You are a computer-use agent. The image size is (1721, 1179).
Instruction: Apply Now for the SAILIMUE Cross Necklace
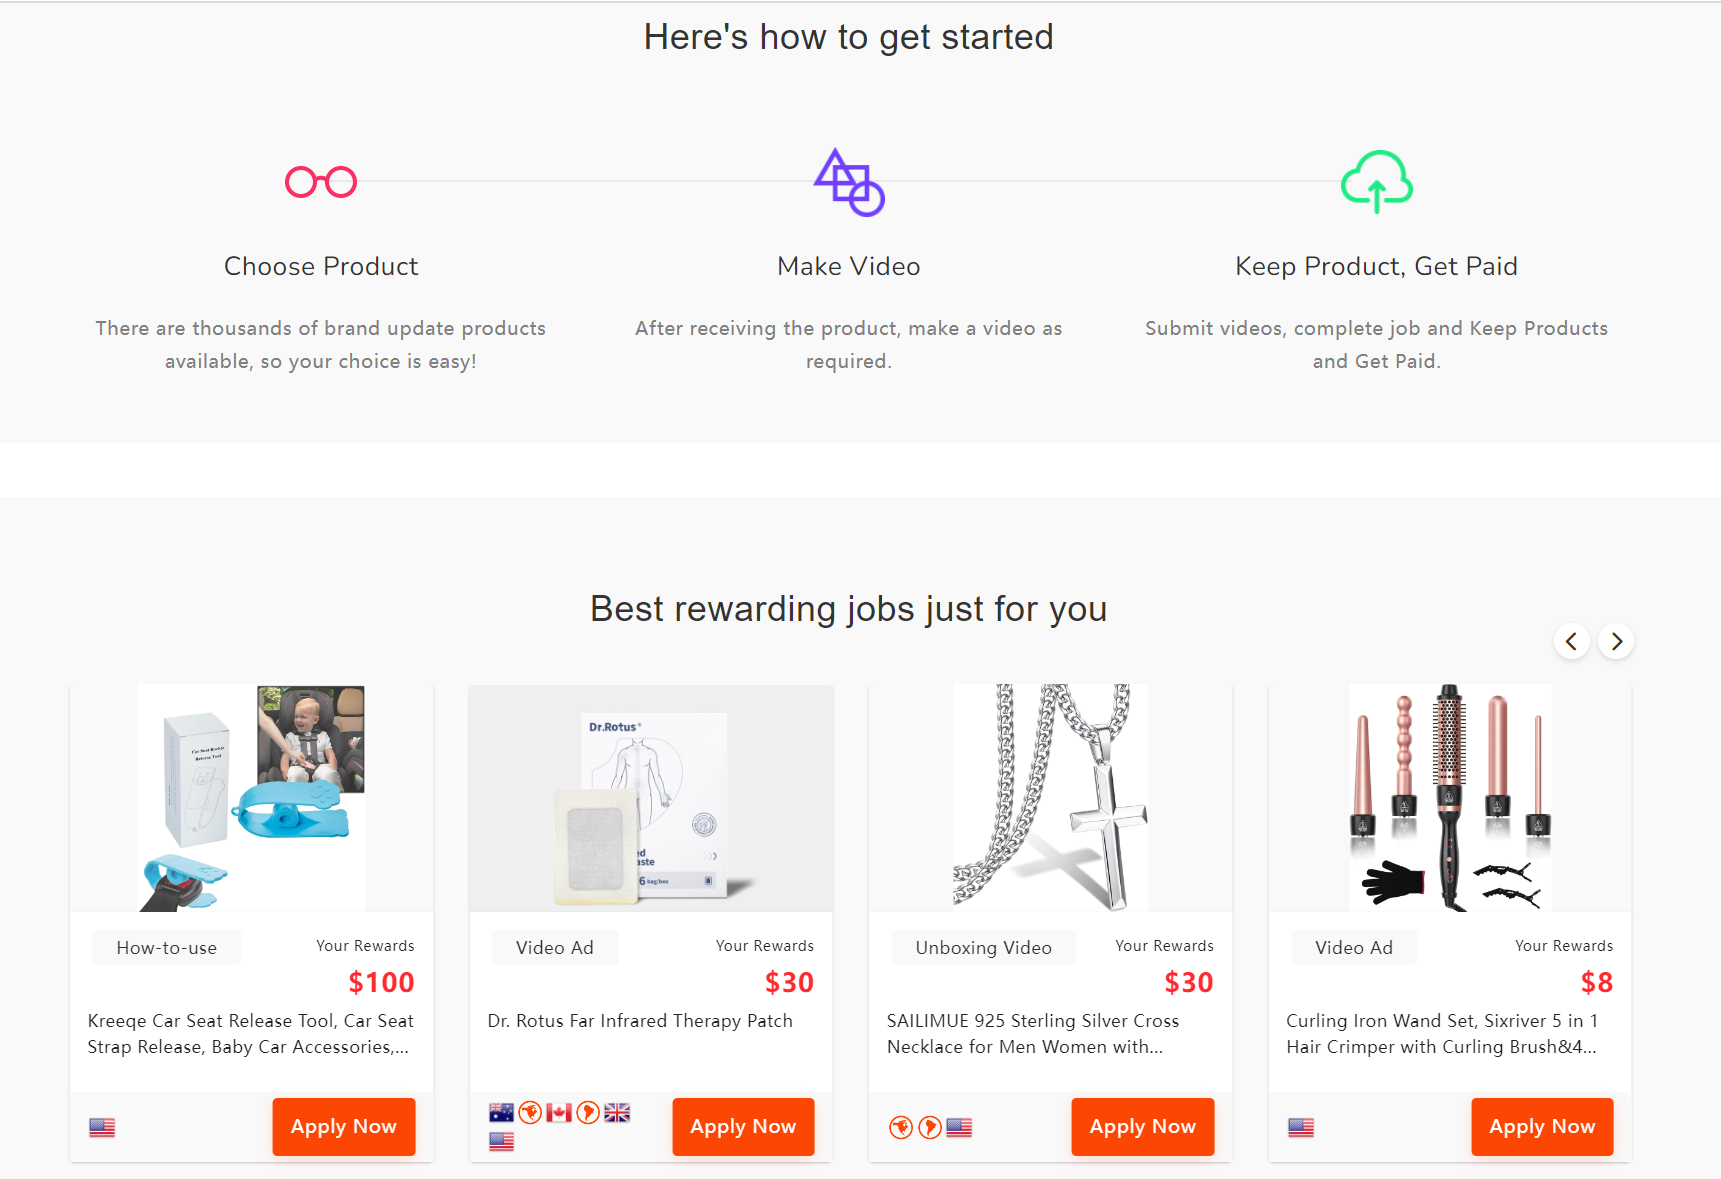pos(1142,1127)
